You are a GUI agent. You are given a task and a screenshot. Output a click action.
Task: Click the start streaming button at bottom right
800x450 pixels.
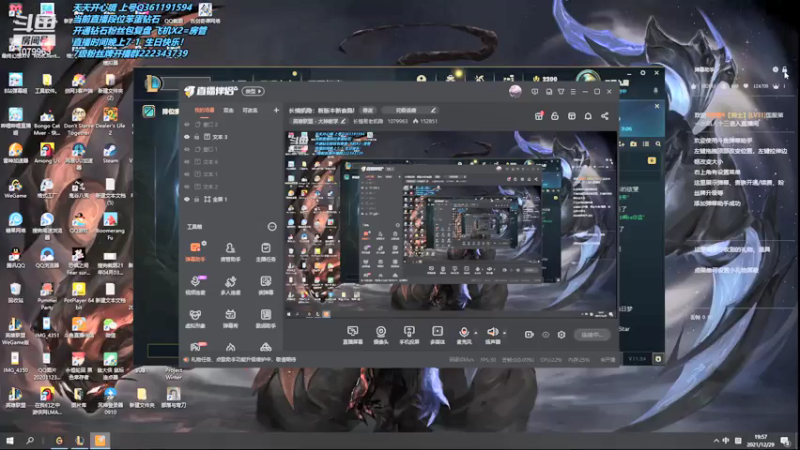pyautogui.click(x=591, y=335)
